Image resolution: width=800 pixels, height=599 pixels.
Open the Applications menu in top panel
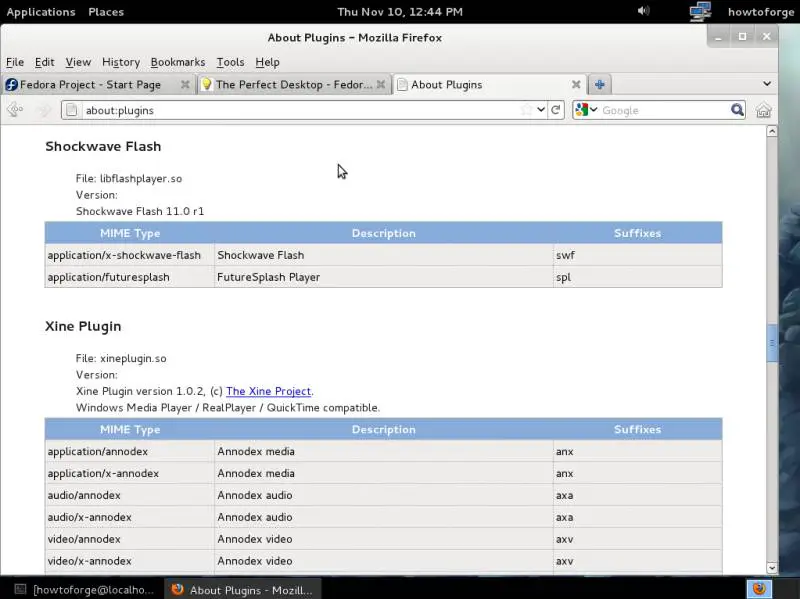pos(41,12)
